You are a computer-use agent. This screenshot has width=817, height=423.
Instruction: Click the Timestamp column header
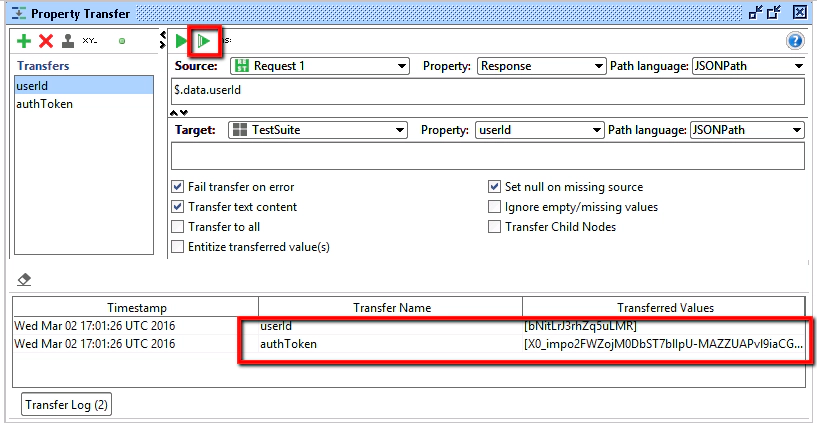pyautogui.click(x=137, y=307)
